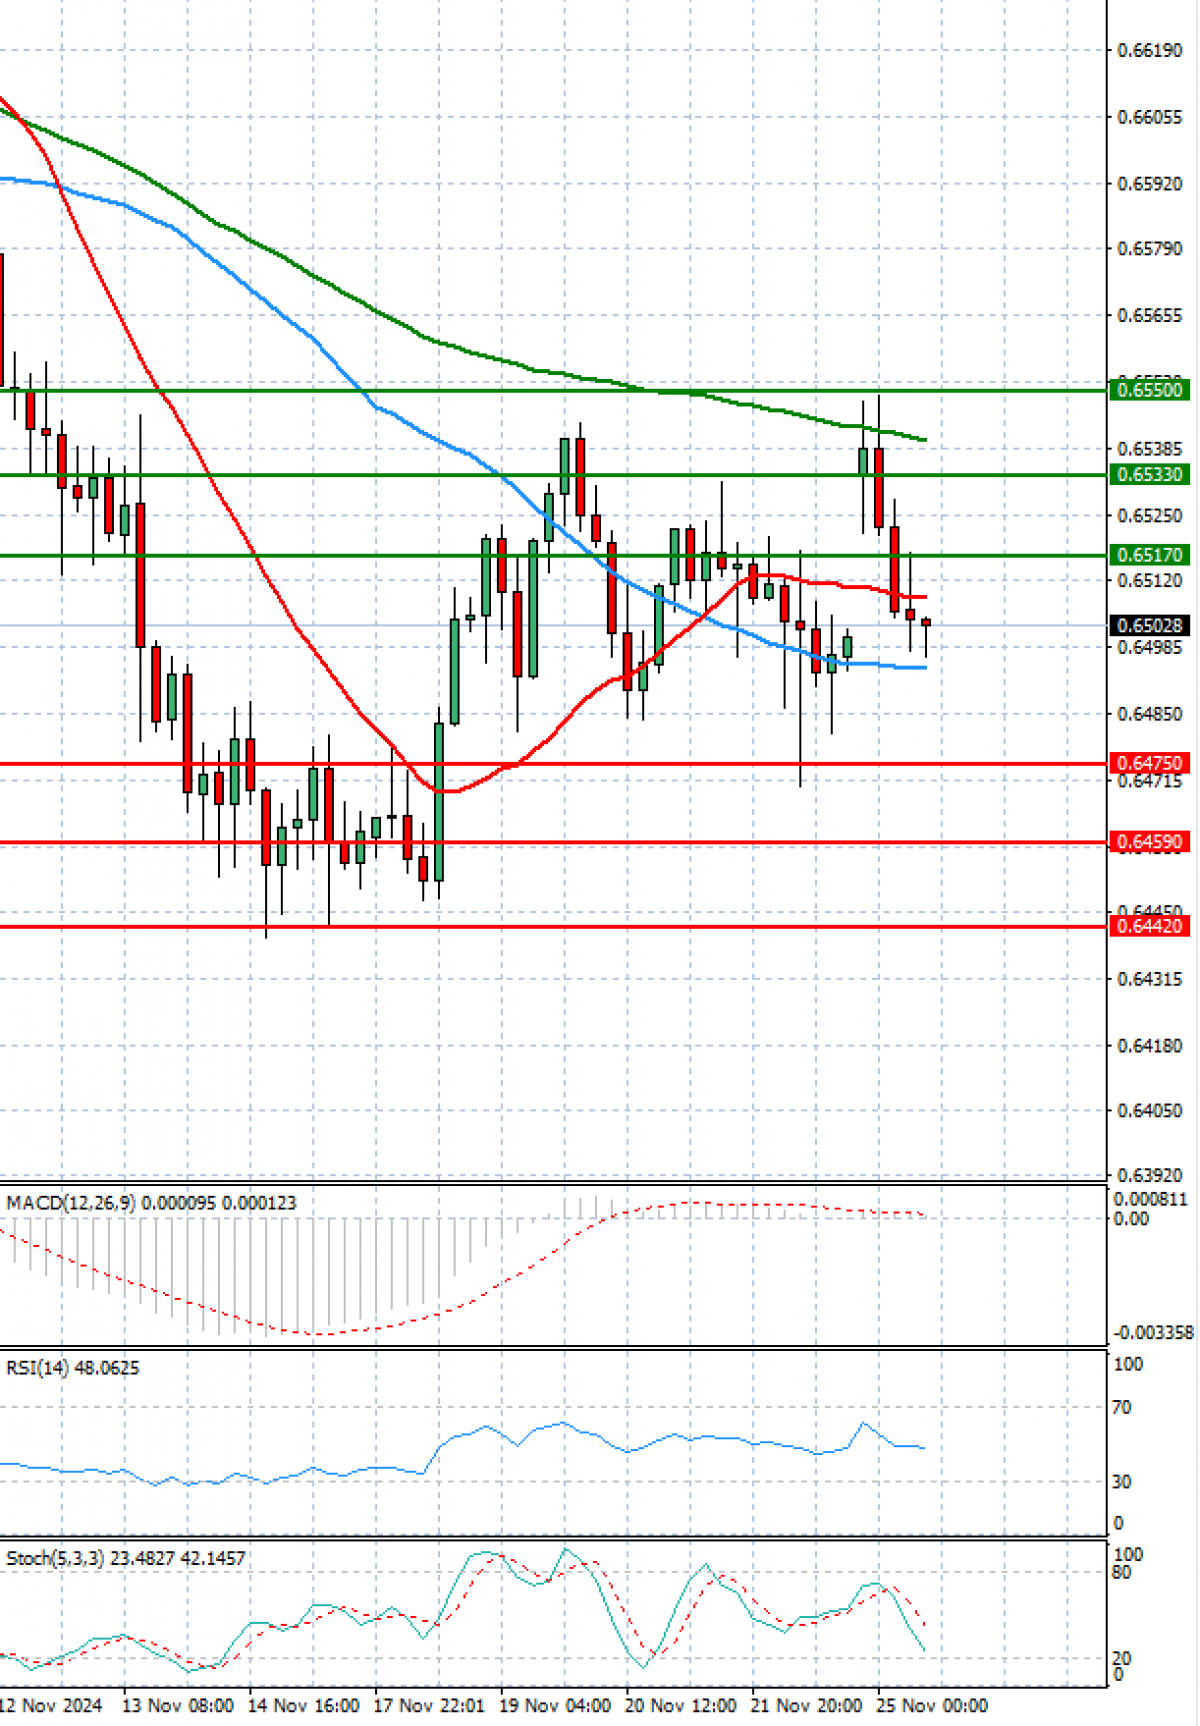Click the 13 Nov 08:00 time label
Screen dimensions: 1200x1726
pos(178,1705)
